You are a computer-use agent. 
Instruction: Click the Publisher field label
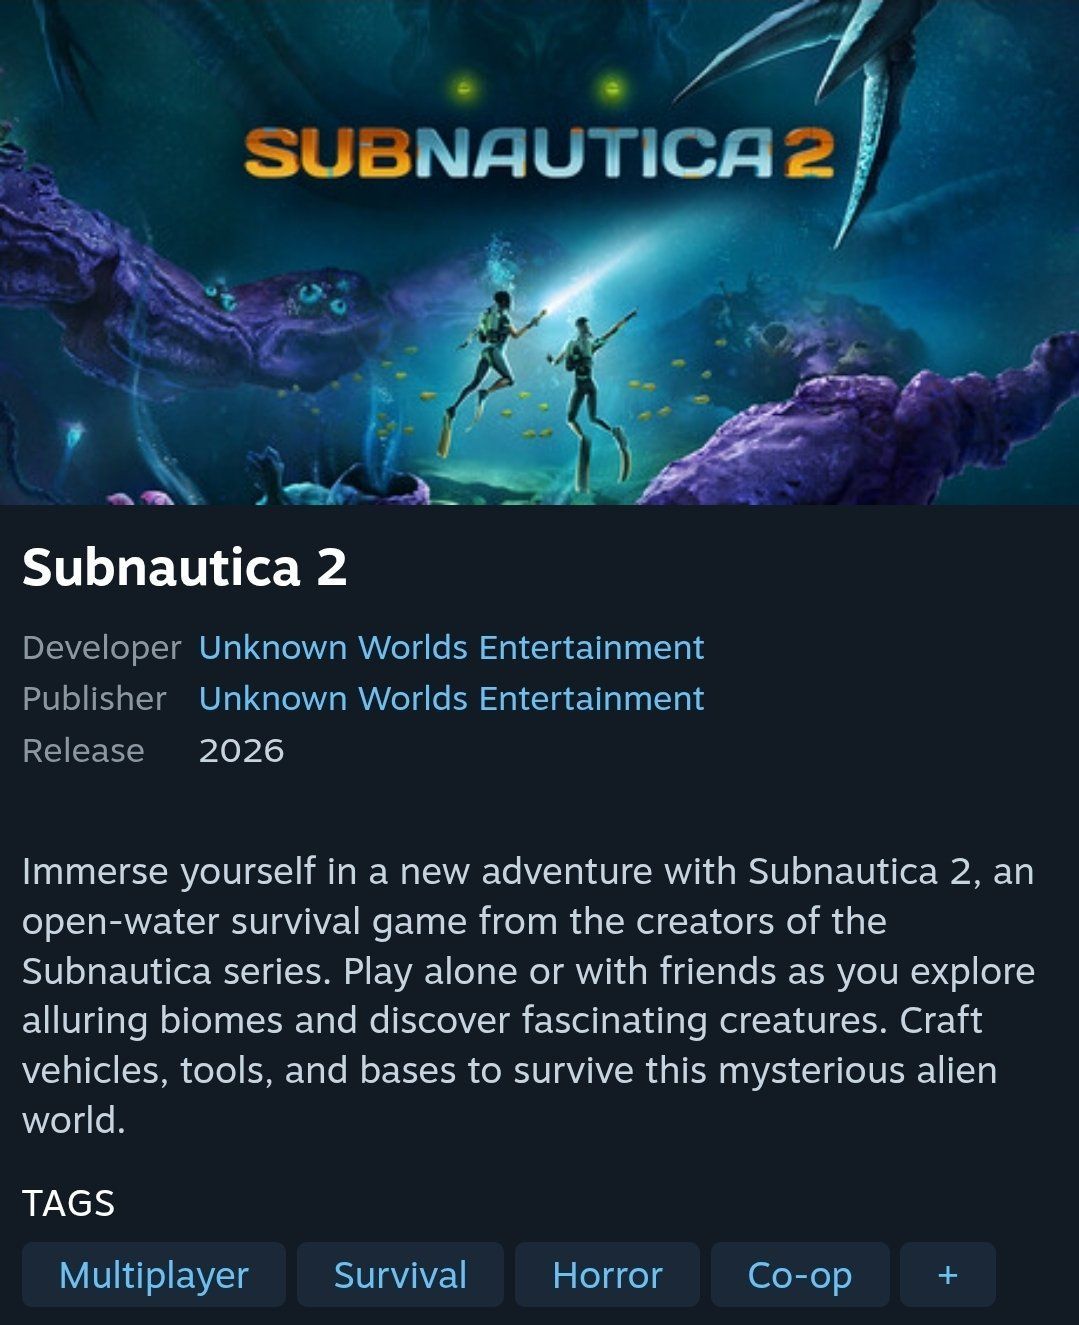pos(94,698)
